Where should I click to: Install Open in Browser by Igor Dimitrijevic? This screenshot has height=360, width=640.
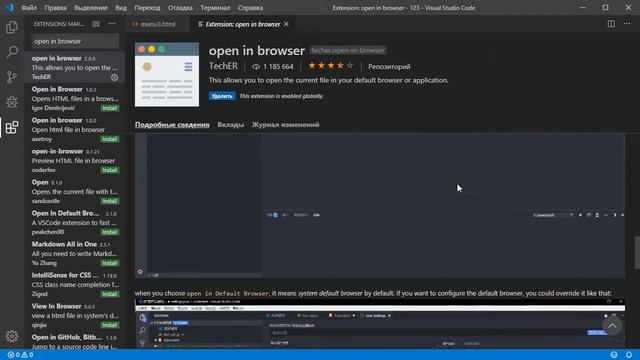tap(110, 108)
